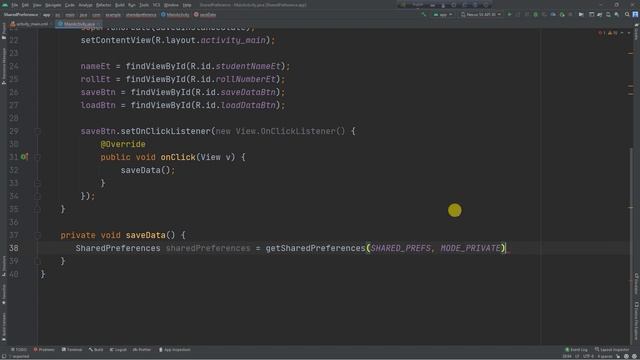640x360 pixels.
Task: Open the app run configuration dropdown
Action: pos(443,15)
